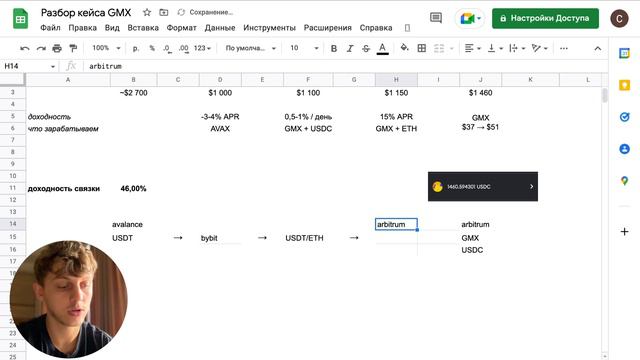Toggle bold formatting
This screenshot has height=360, width=640.
coord(334,49)
